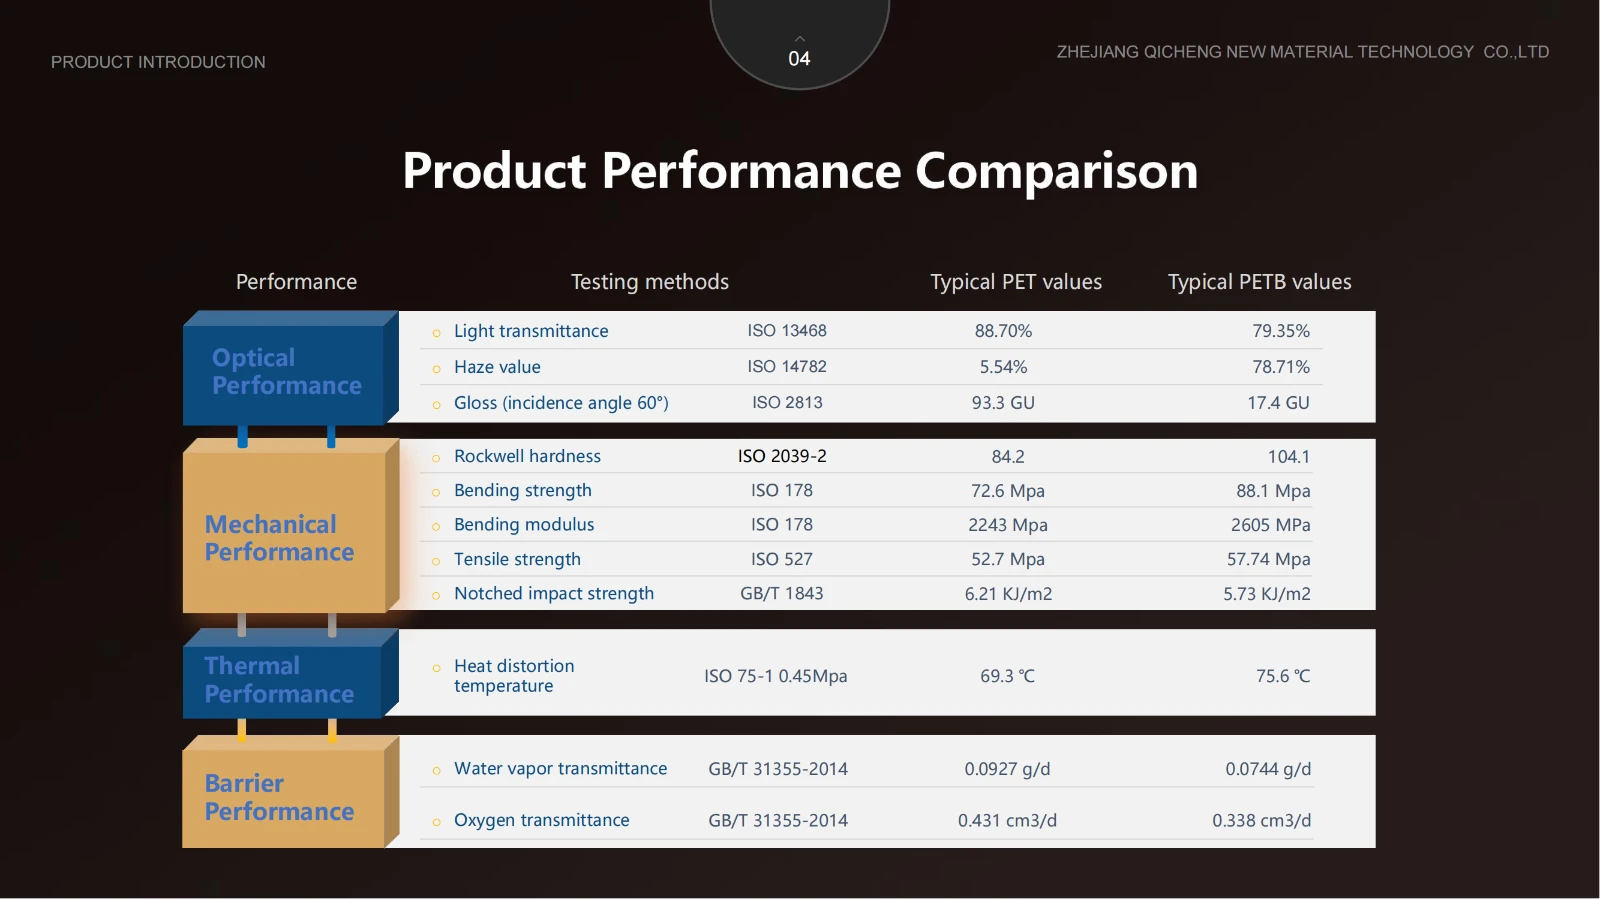The height and width of the screenshot is (899, 1600).
Task: Click the Notched impact strength row label
Action: coord(553,593)
